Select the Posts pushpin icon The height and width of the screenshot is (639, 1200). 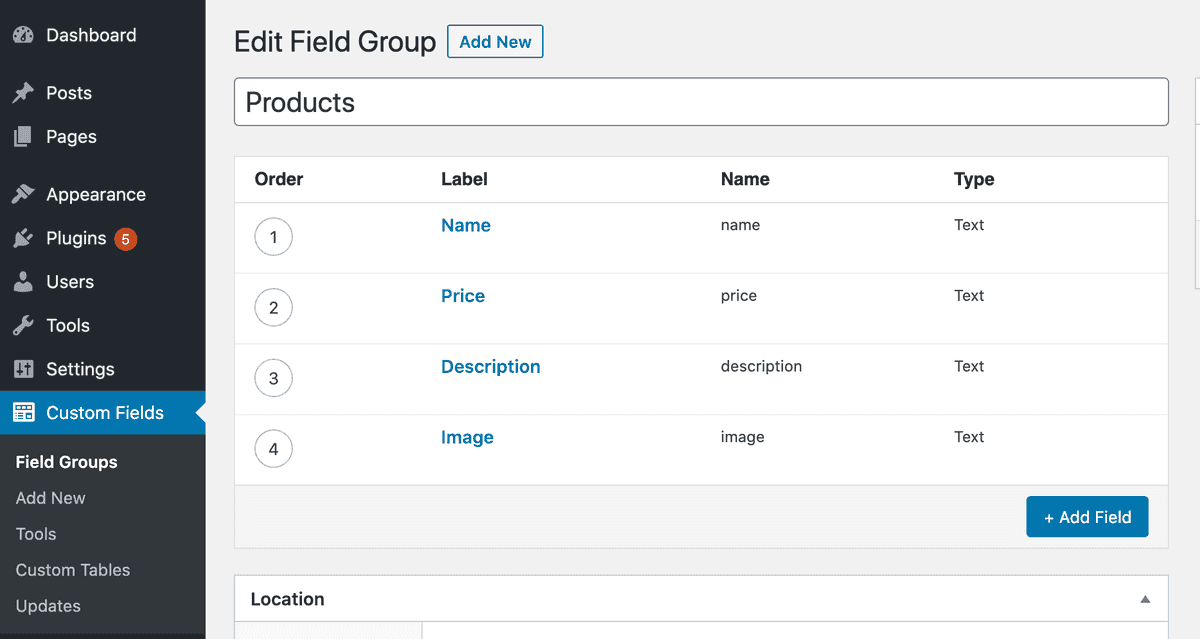coord(22,92)
